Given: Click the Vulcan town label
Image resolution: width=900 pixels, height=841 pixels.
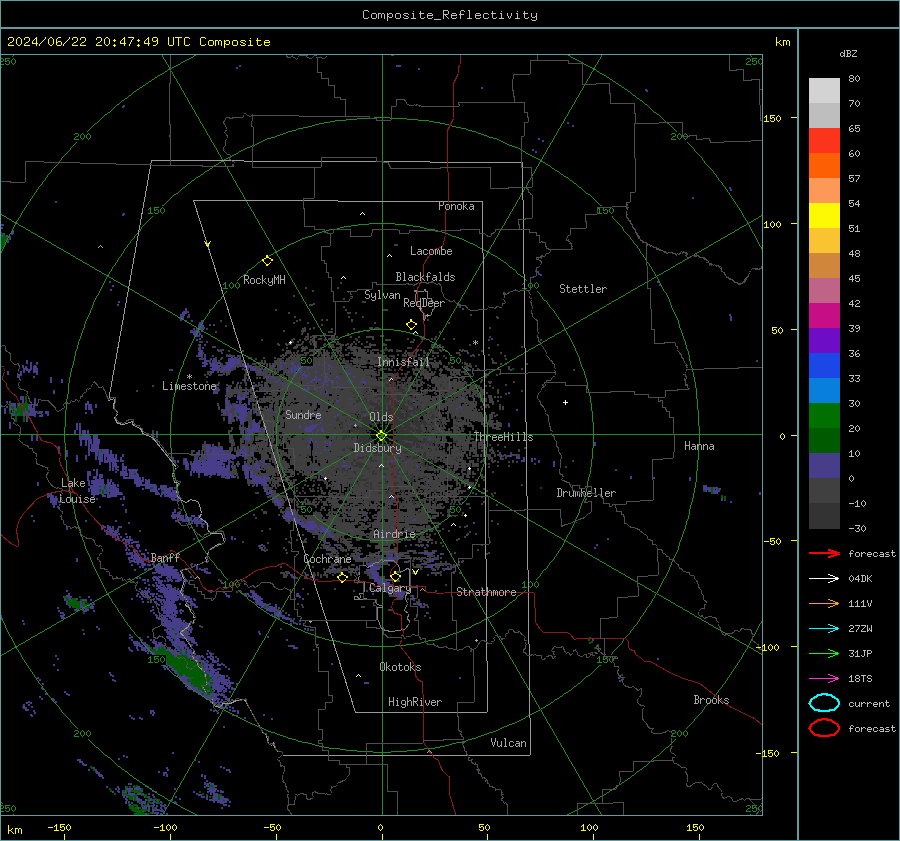Looking at the screenshot, I should coord(508,743).
